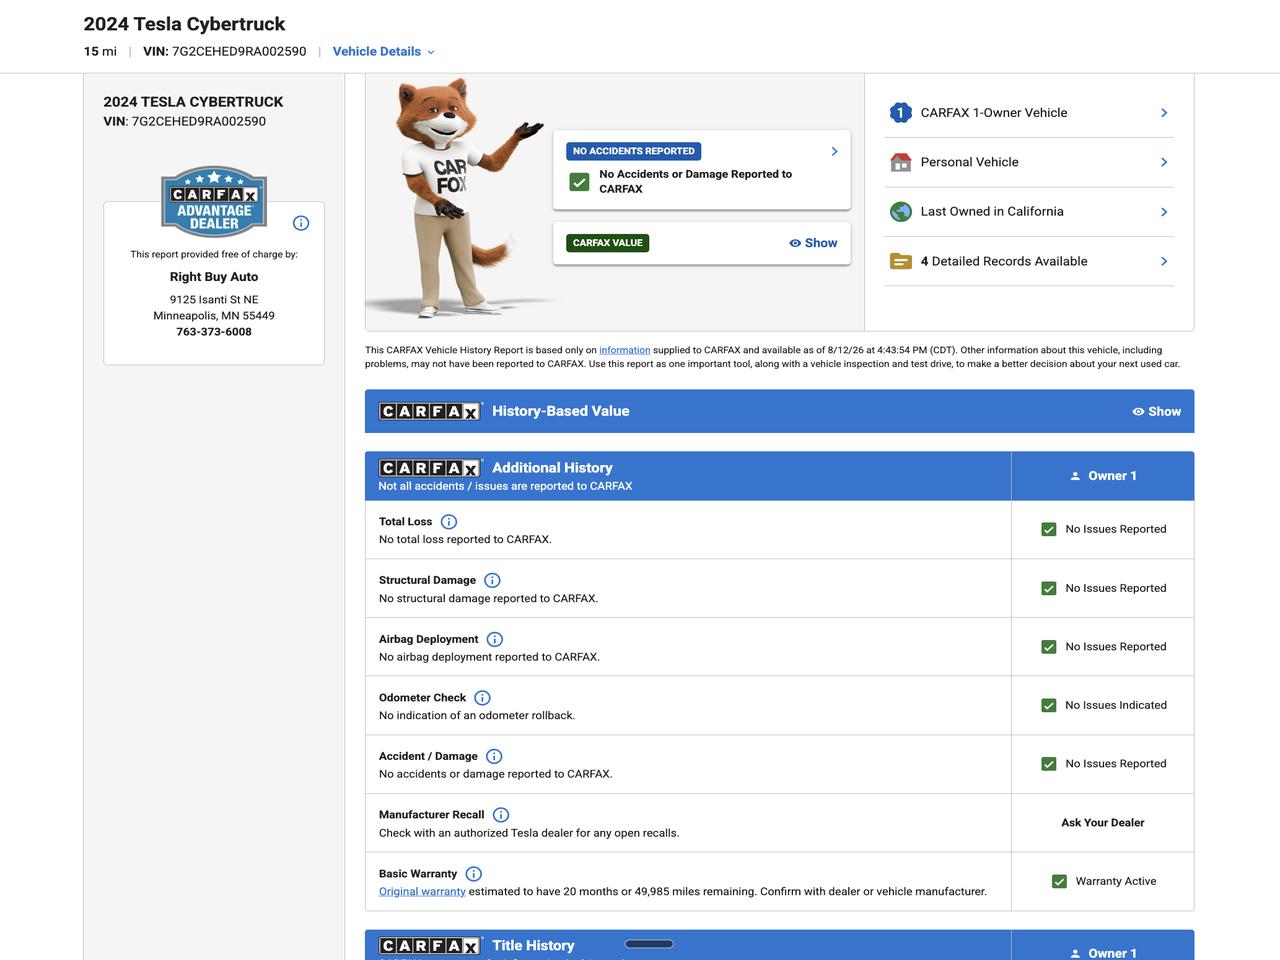1280x960 pixels.
Task: Click the sidebar VIN text under 2024 TESLA CYBERTRUCK
Action: [185, 122]
